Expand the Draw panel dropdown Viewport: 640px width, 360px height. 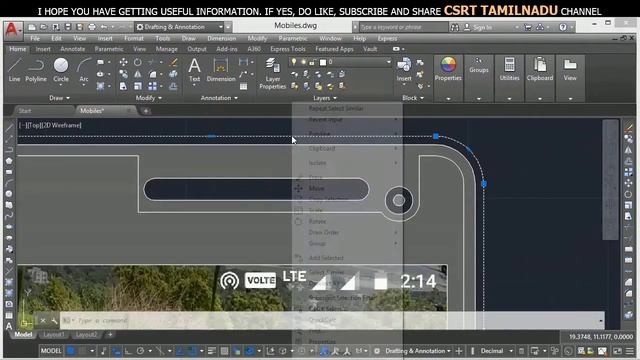click(60, 98)
